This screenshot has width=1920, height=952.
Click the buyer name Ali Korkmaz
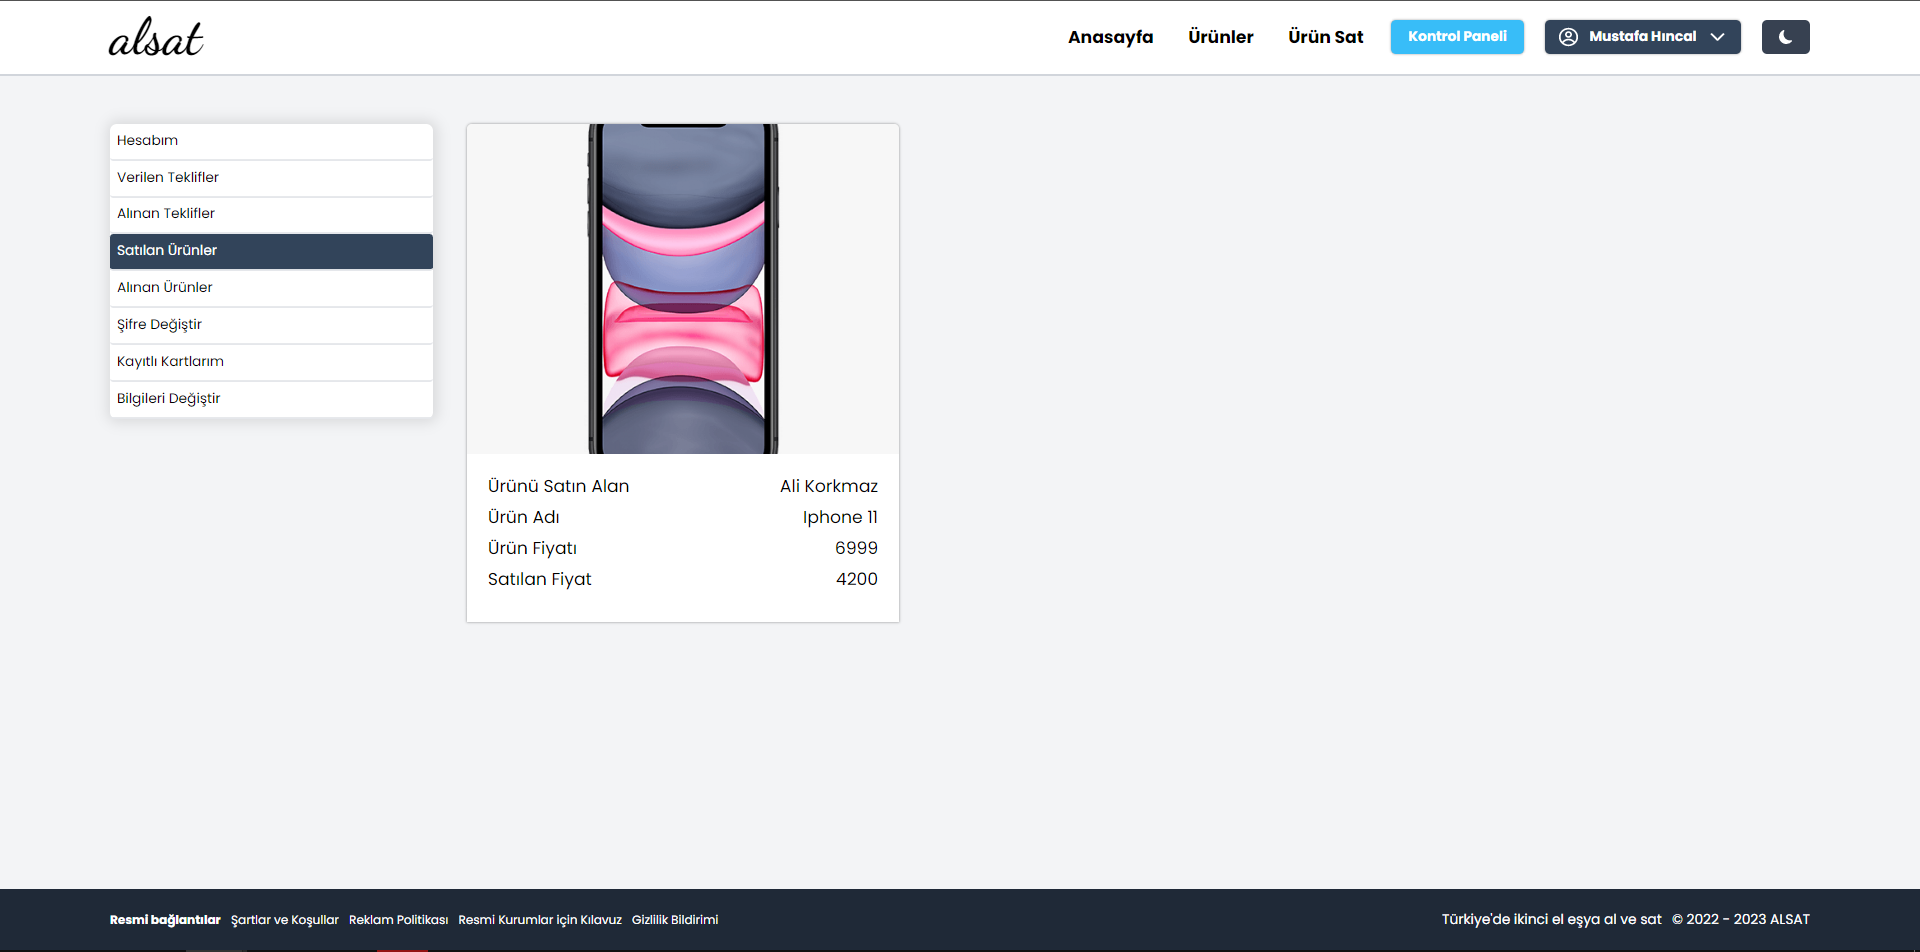click(x=829, y=486)
